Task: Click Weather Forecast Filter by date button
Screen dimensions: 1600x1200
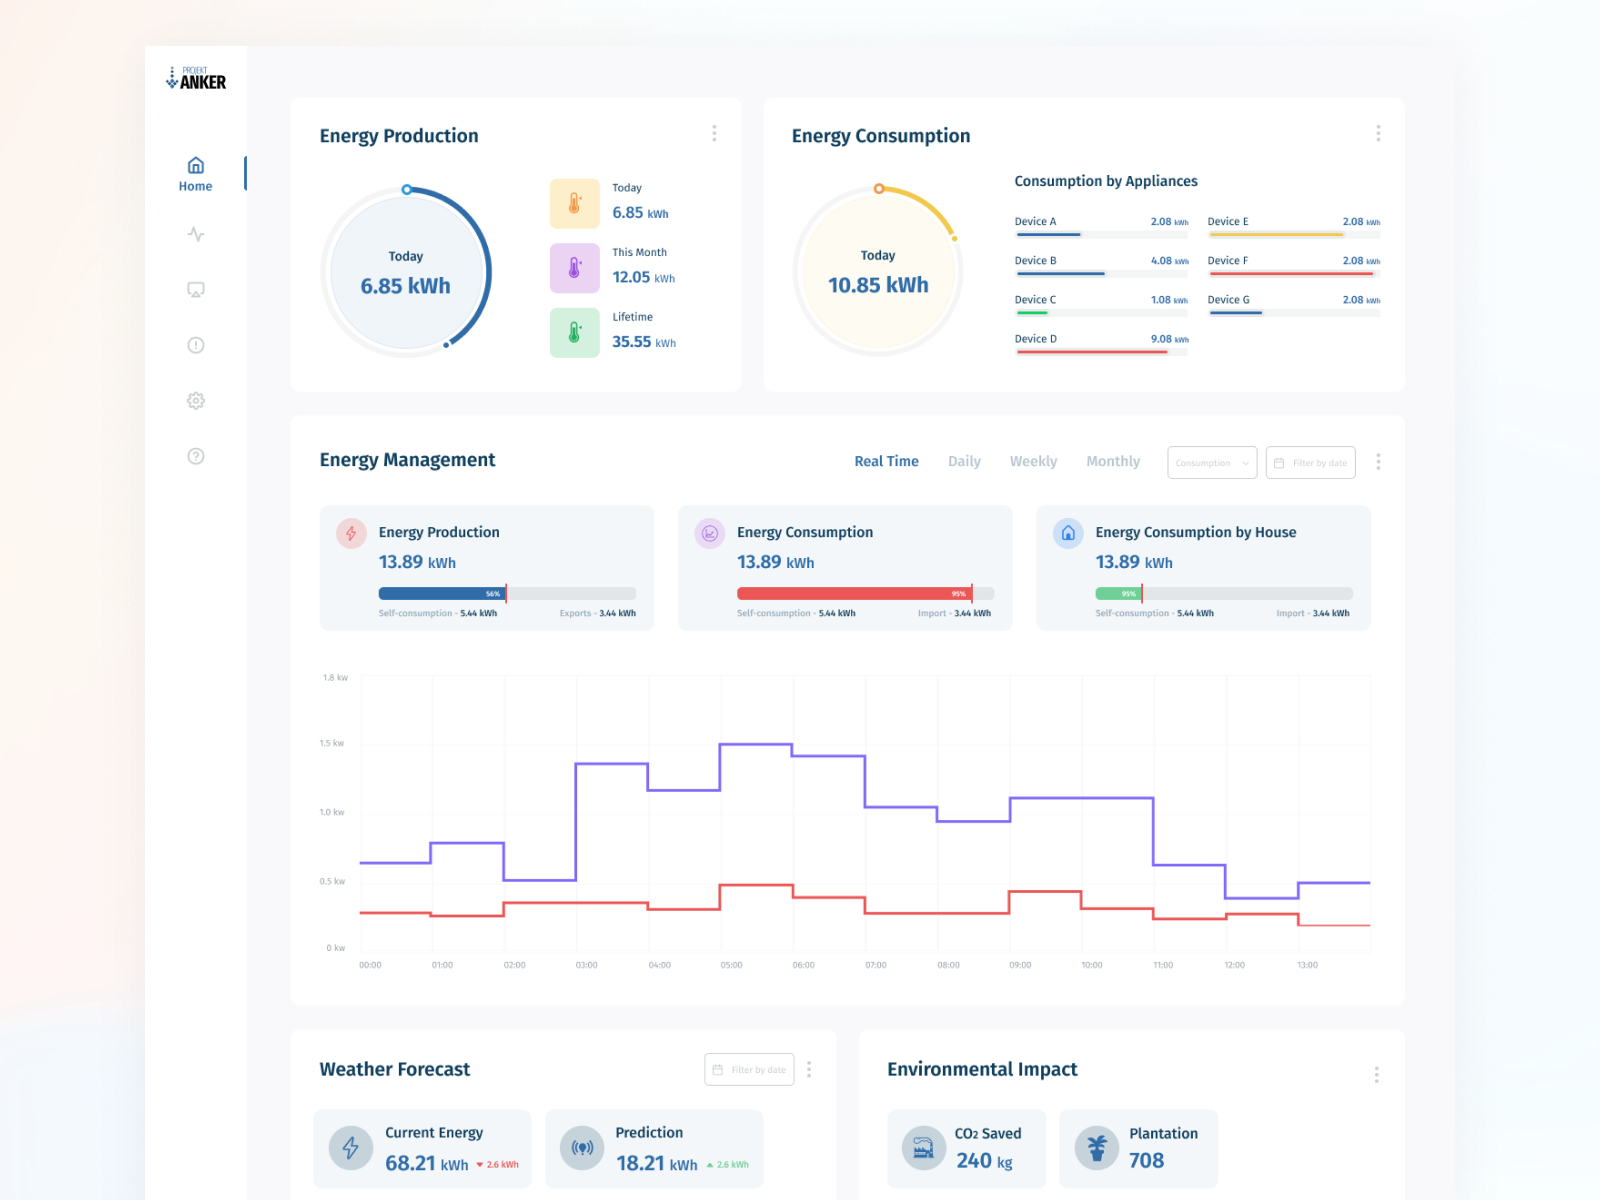Action: (749, 1070)
